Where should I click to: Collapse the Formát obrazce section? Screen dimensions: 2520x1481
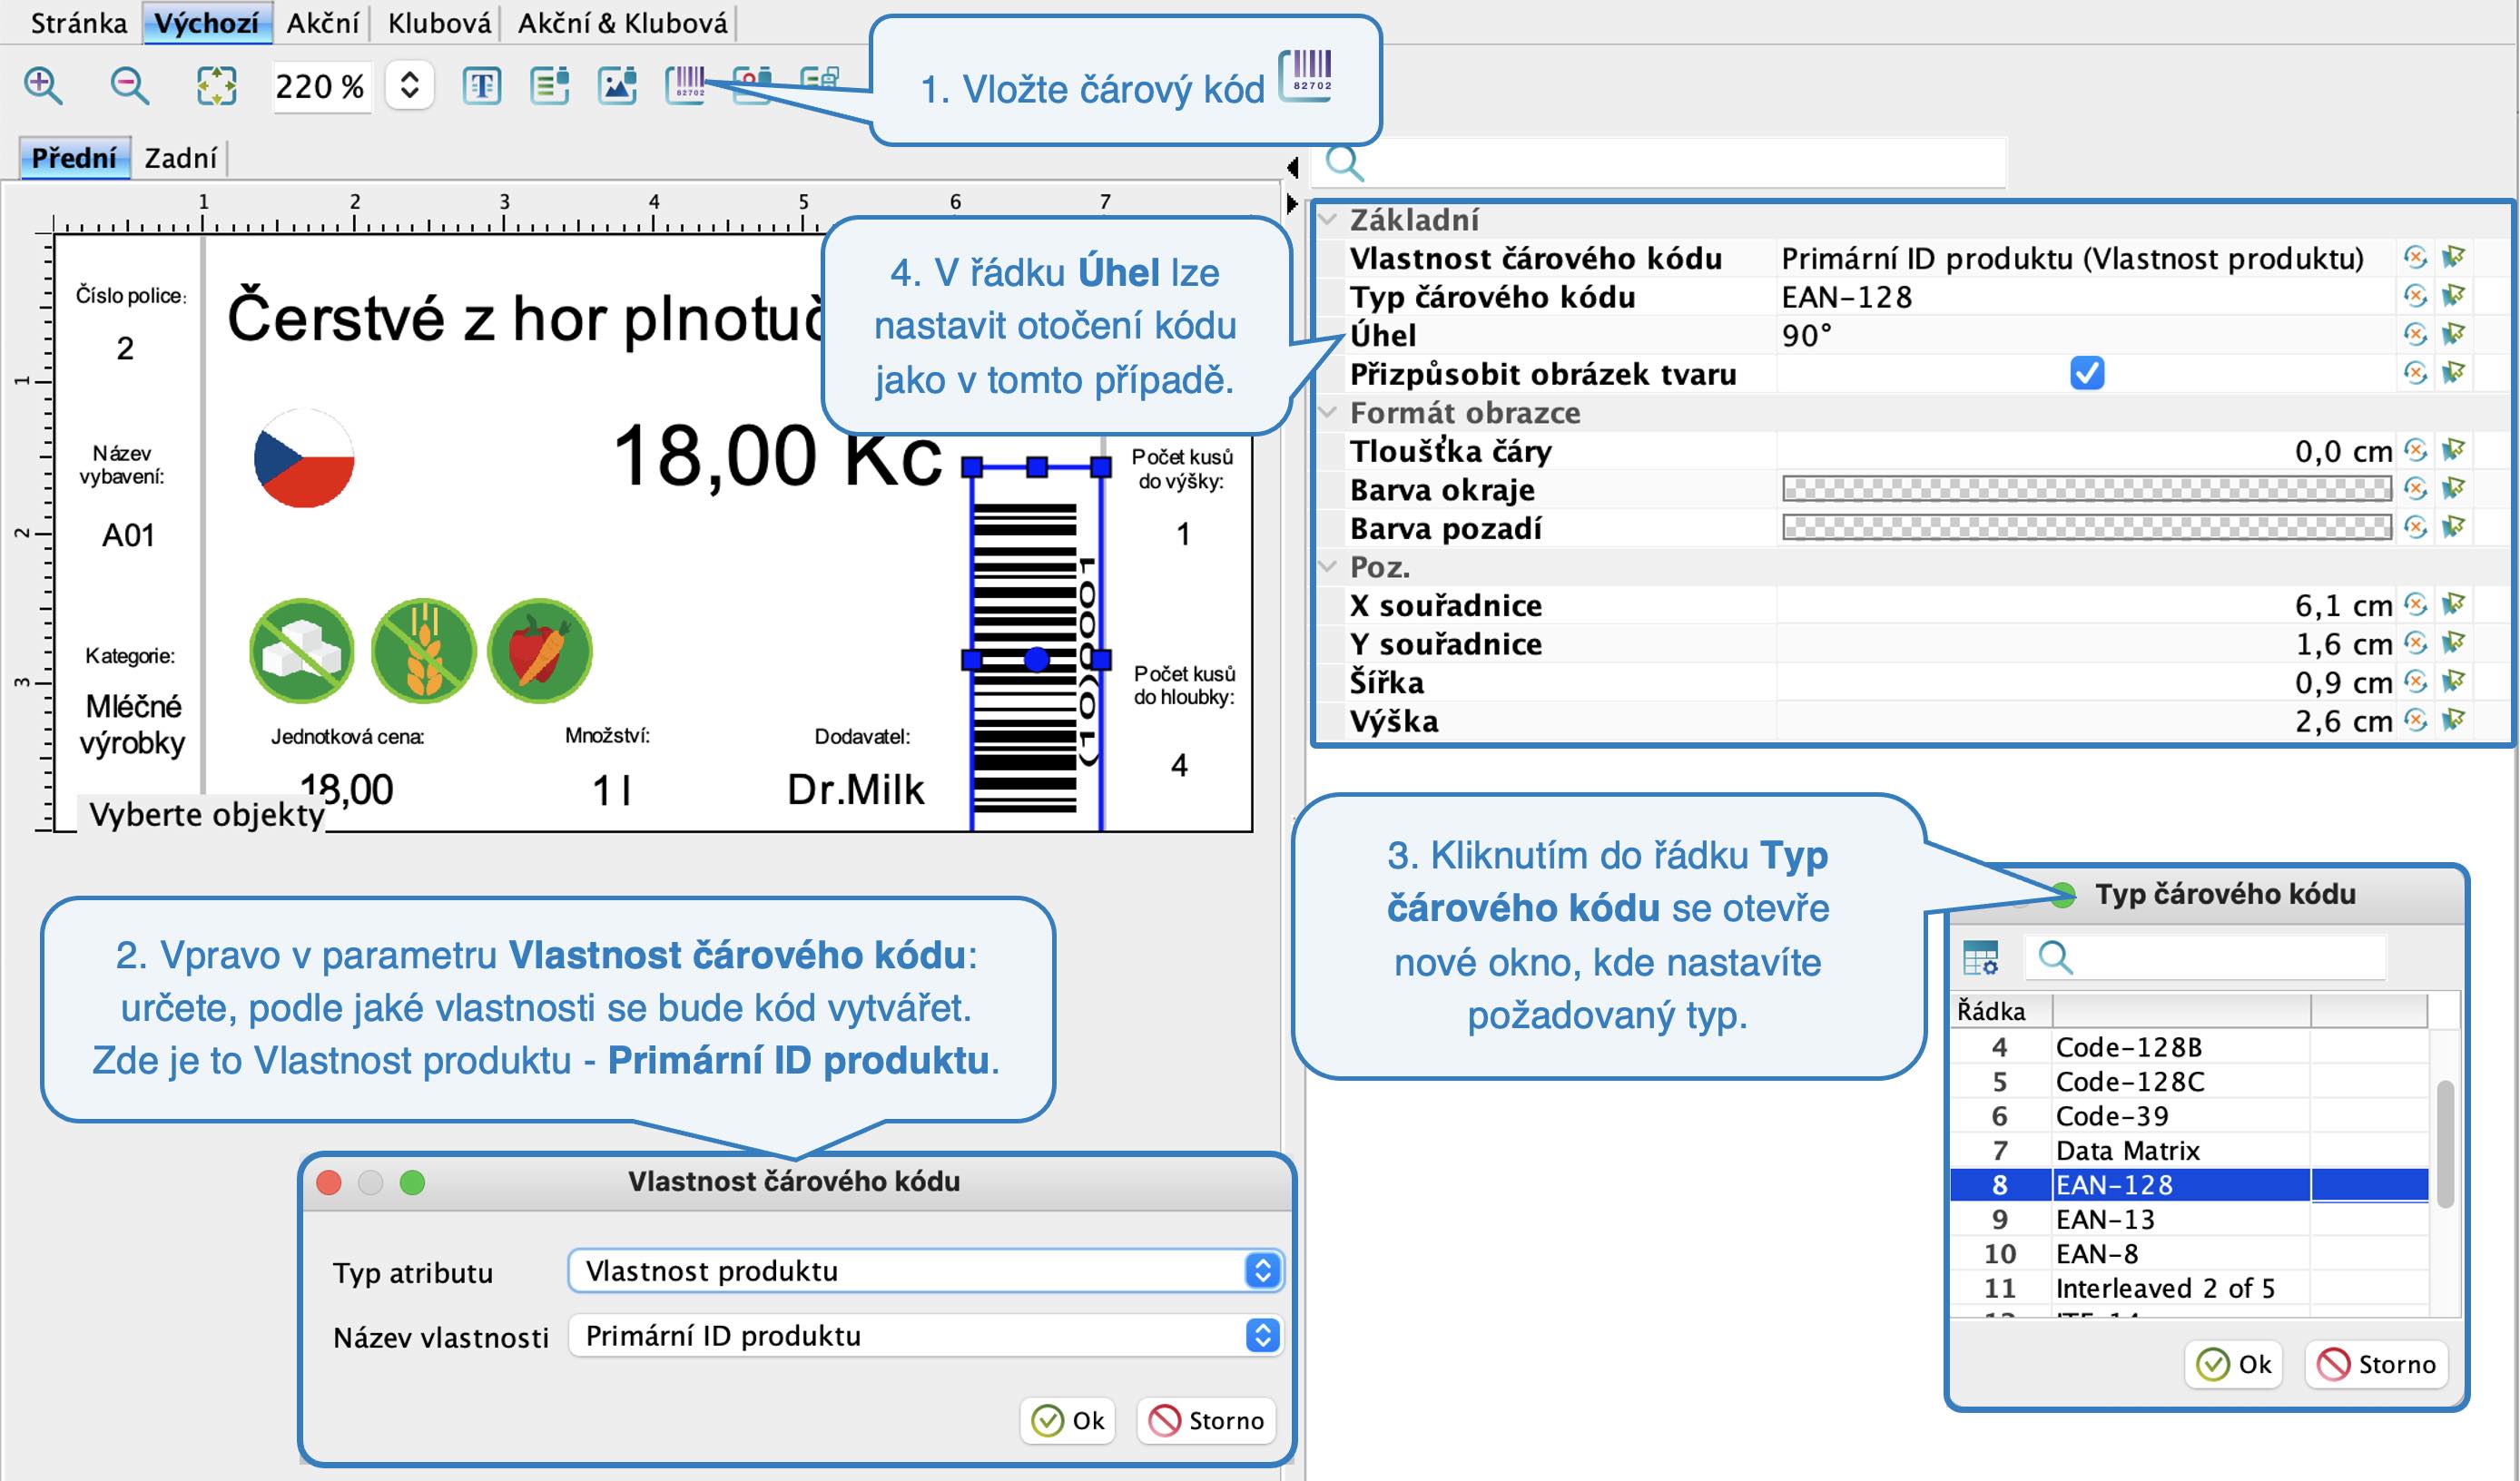1329,412
